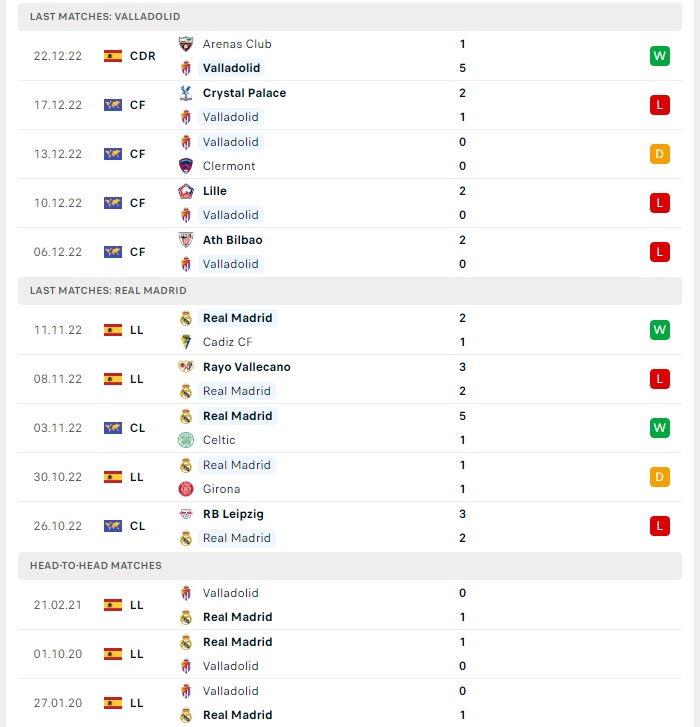
Task: Click the red L badge for Crystal Palace match
Action: pyautogui.click(x=660, y=105)
